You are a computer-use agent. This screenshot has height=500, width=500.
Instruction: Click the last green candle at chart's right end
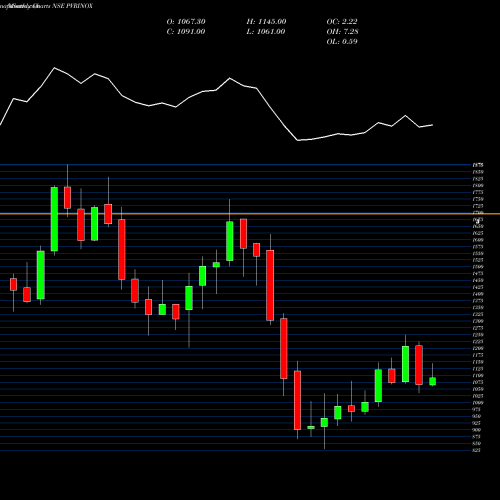point(433,381)
